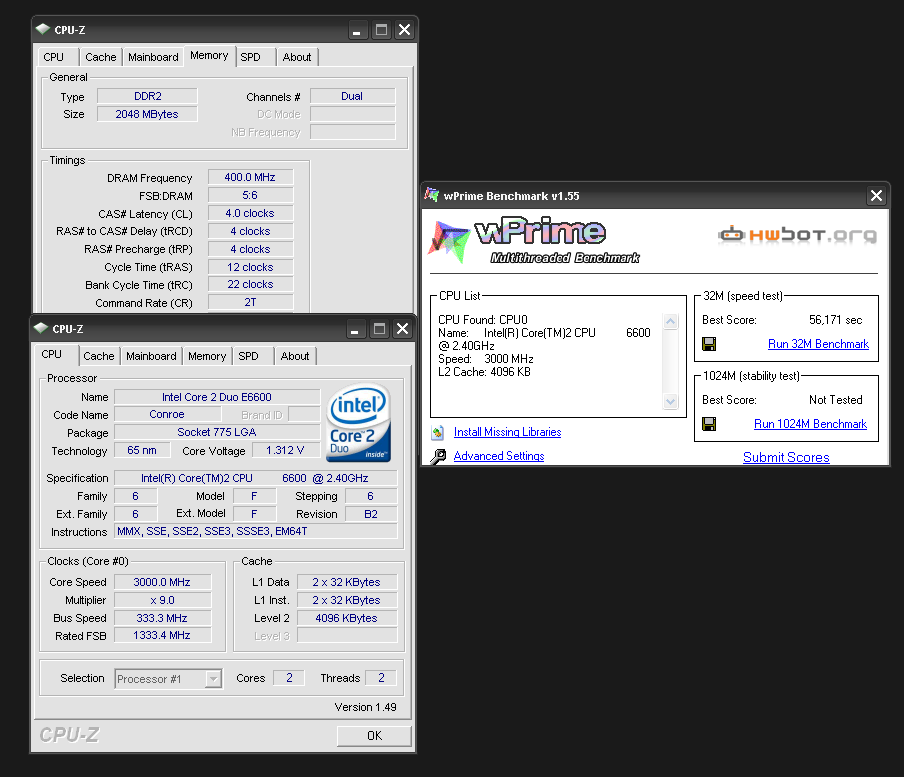Switch to Cache tab in front CPU-Z window
This screenshot has height=777, width=904.
point(99,356)
